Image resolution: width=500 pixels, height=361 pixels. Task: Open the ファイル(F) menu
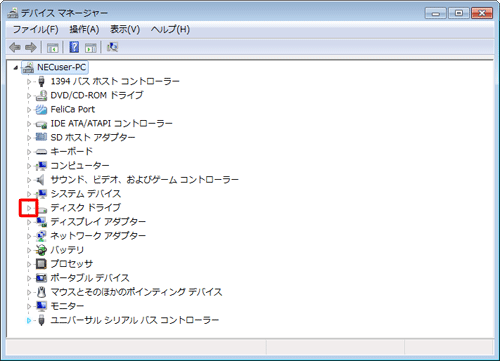coord(35,30)
